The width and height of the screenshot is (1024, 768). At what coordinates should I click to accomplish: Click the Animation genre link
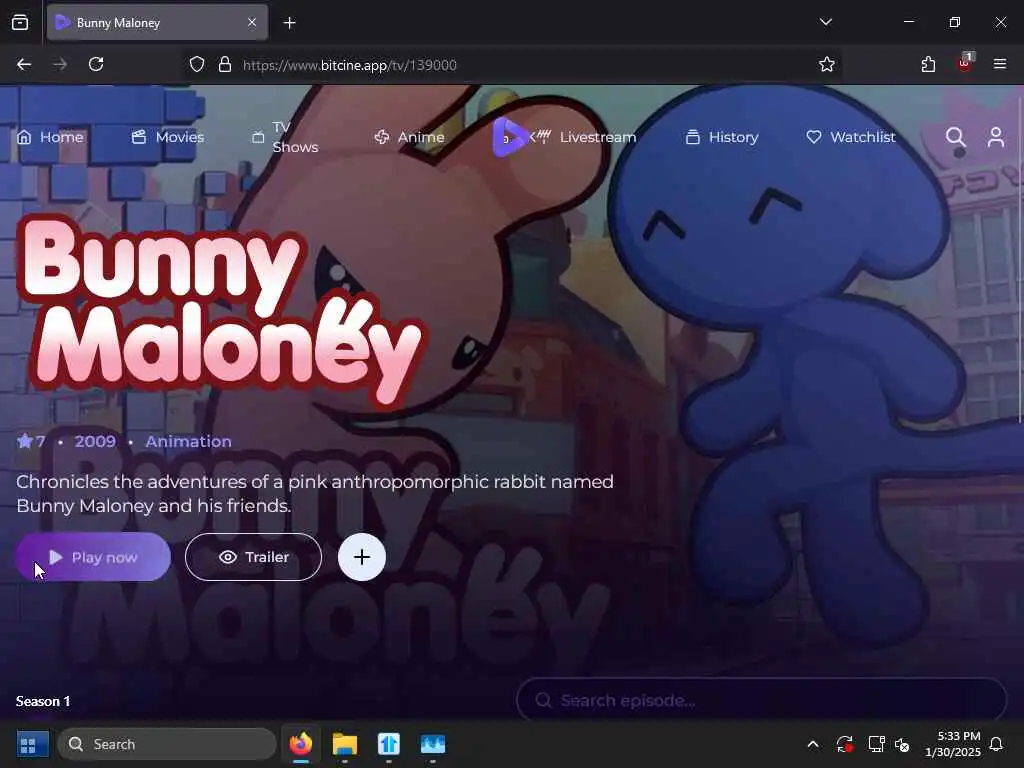188,441
